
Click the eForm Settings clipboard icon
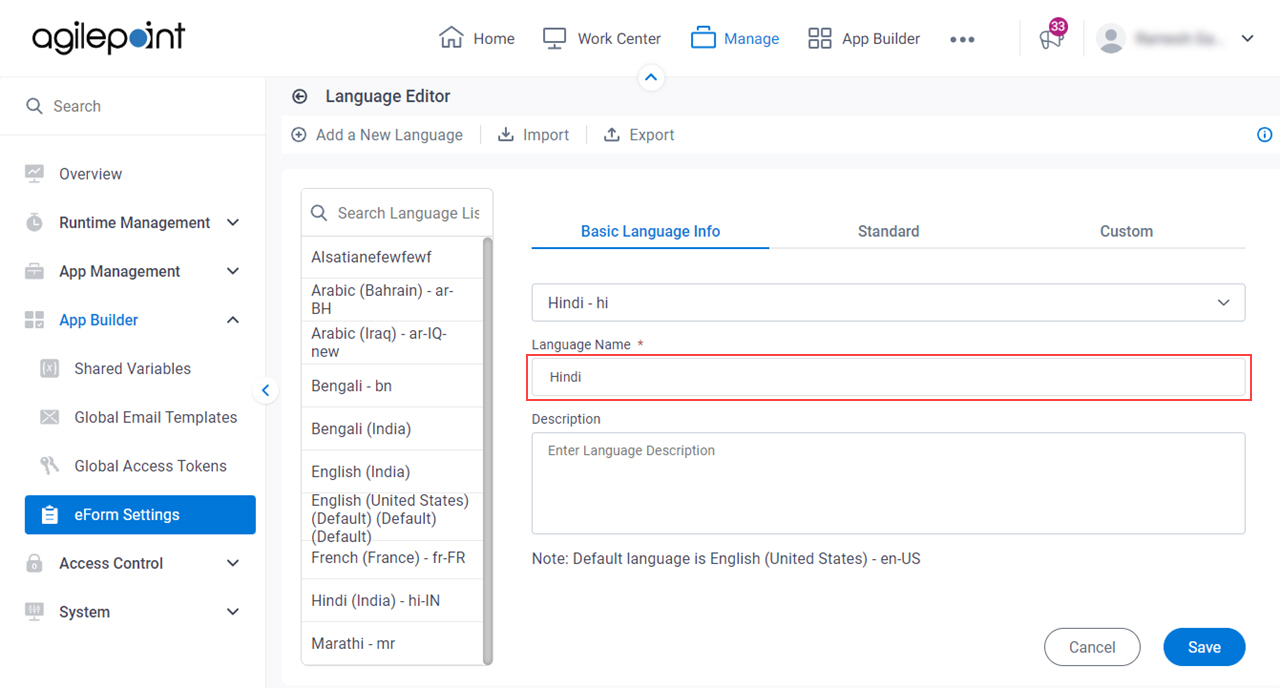49,515
